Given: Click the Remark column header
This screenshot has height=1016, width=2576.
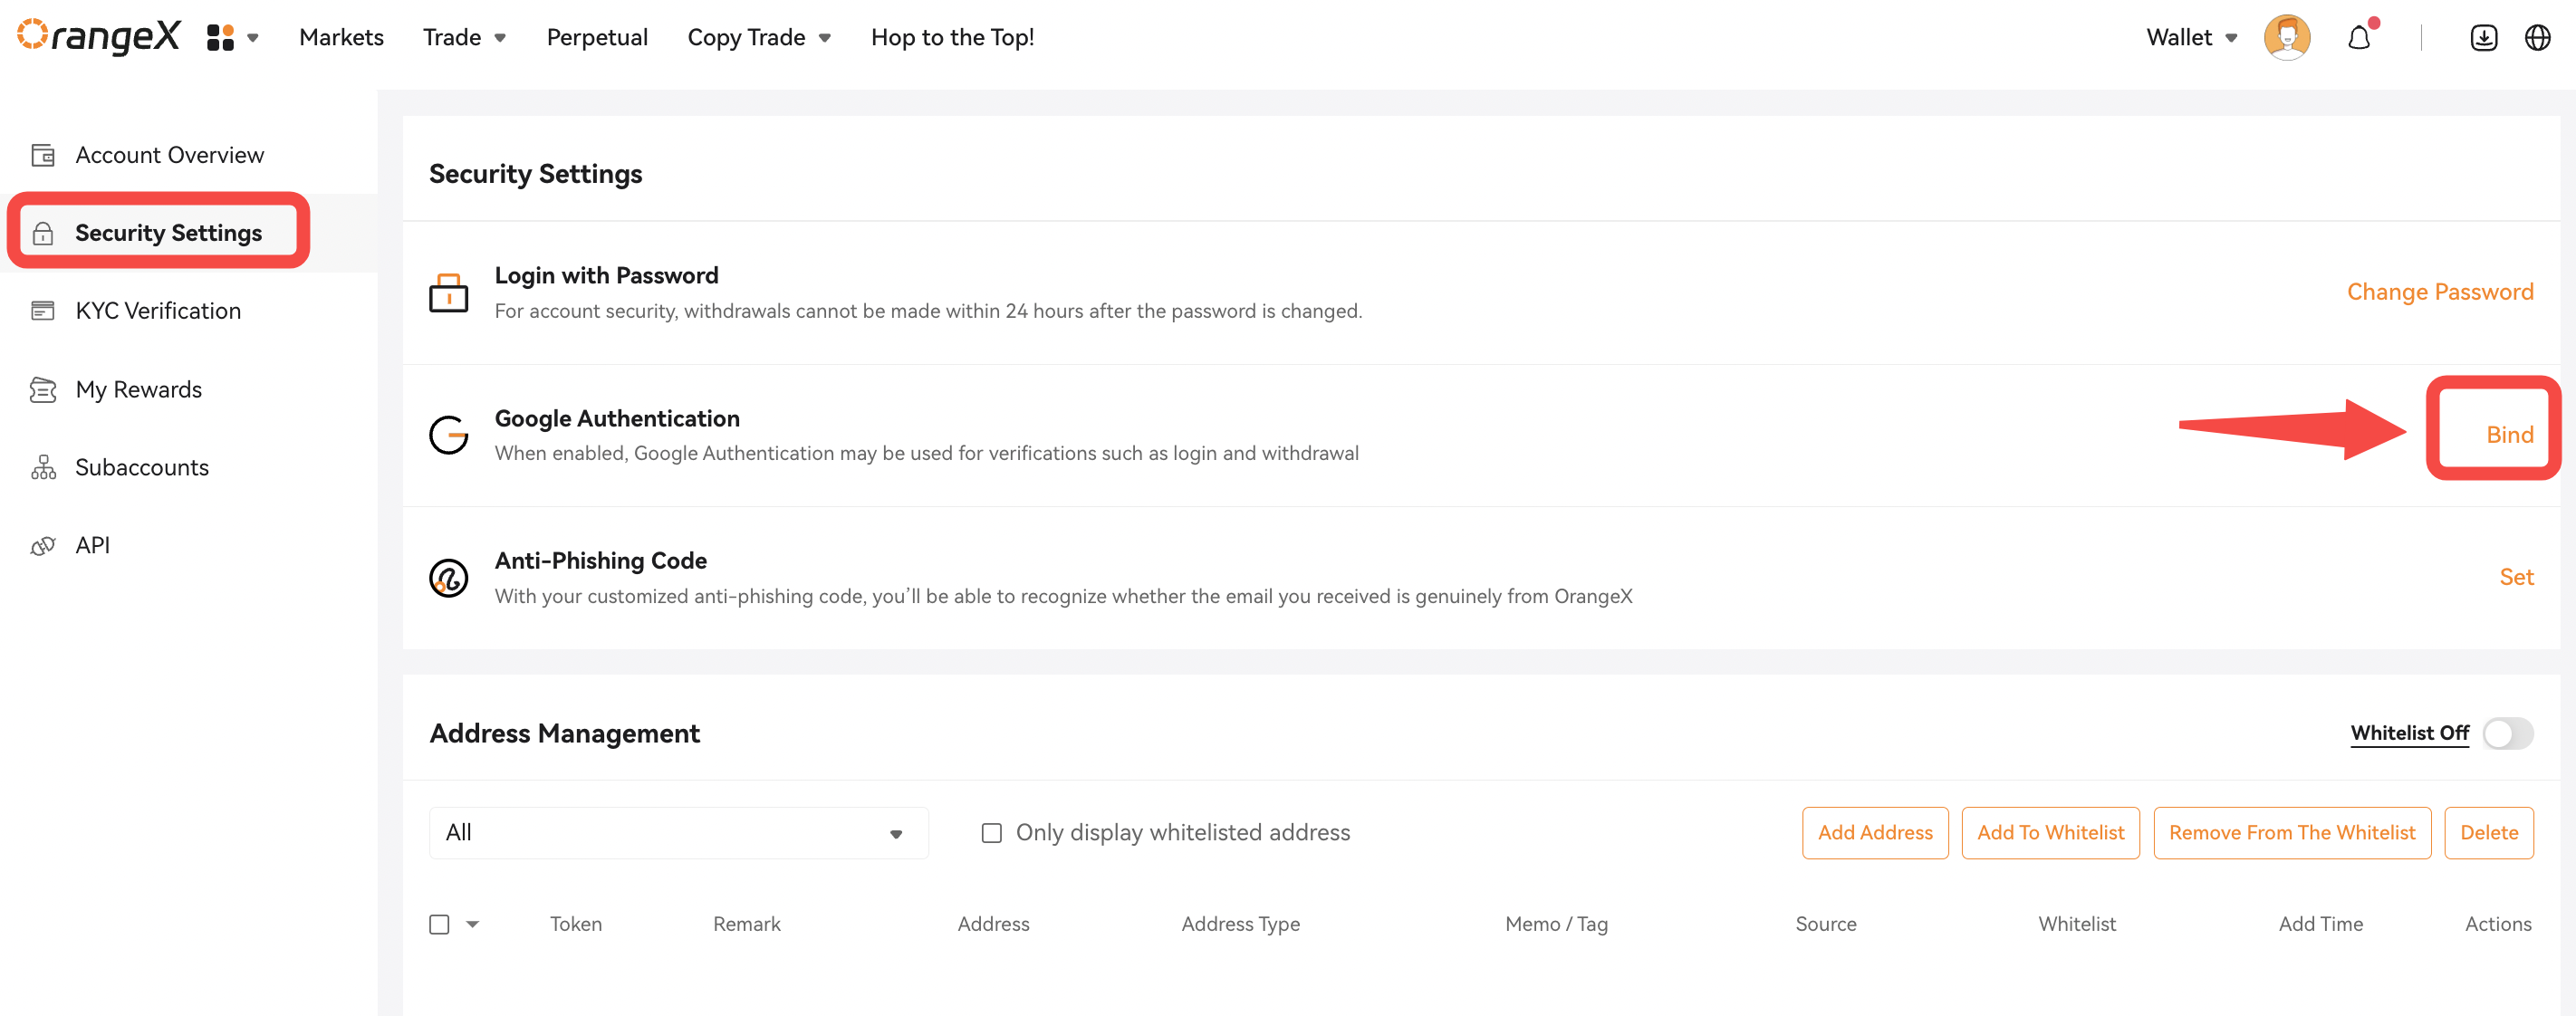Looking at the screenshot, I should click(x=746, y=924).
